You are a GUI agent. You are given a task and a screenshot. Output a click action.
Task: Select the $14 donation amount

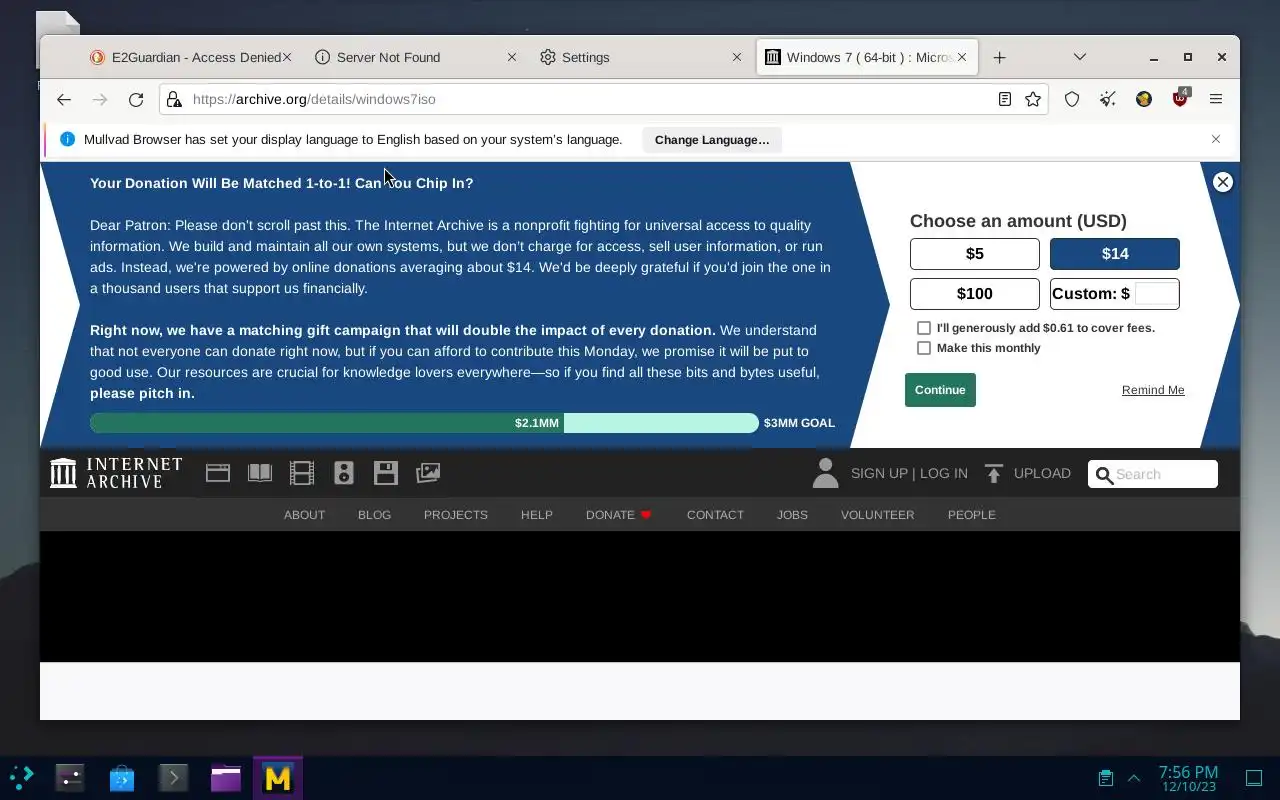pyautogui.click(x=1115, y=254)
